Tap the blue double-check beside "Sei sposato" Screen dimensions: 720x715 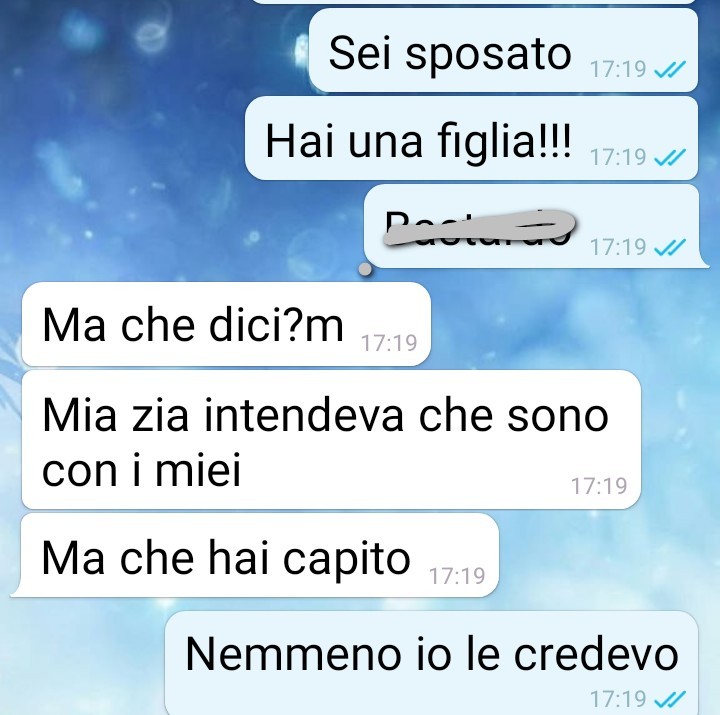click(x=669, y=69)
